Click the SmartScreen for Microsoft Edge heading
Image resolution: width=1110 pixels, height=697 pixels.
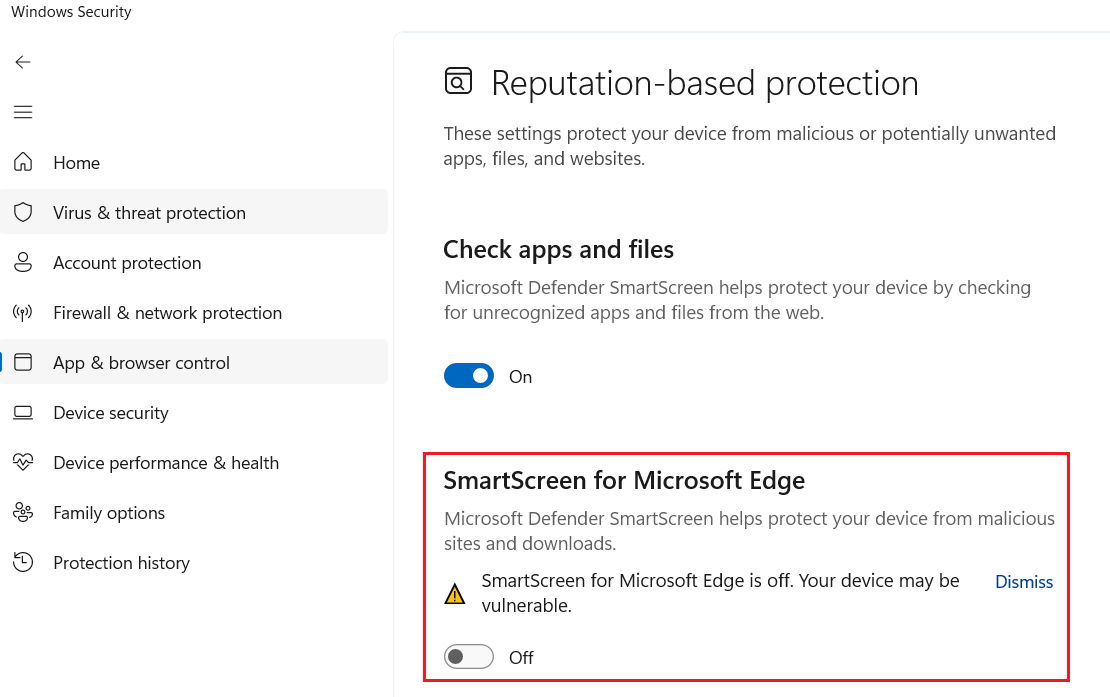tap(624, 480)
